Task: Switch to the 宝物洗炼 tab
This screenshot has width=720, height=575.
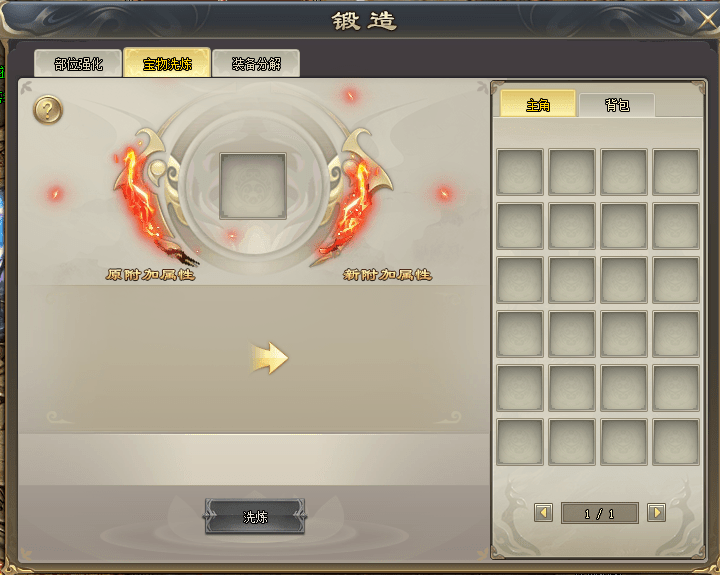Action: click(167, 62)
